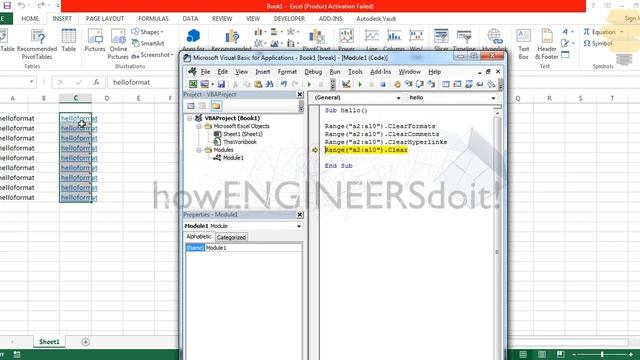Click Excel formula bar showing helloformat
The width and height of the screenshot is (640, 360).
coord(144,82)
